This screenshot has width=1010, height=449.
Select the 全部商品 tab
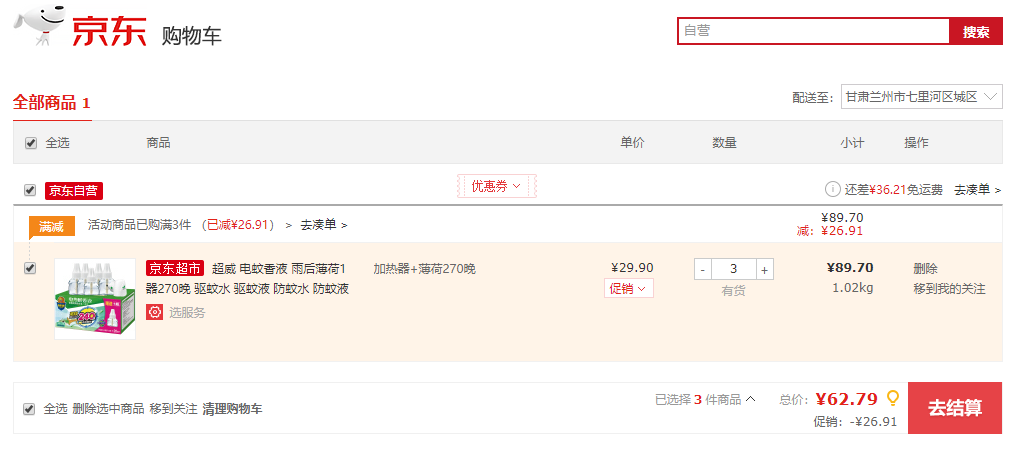click(52, 102)
